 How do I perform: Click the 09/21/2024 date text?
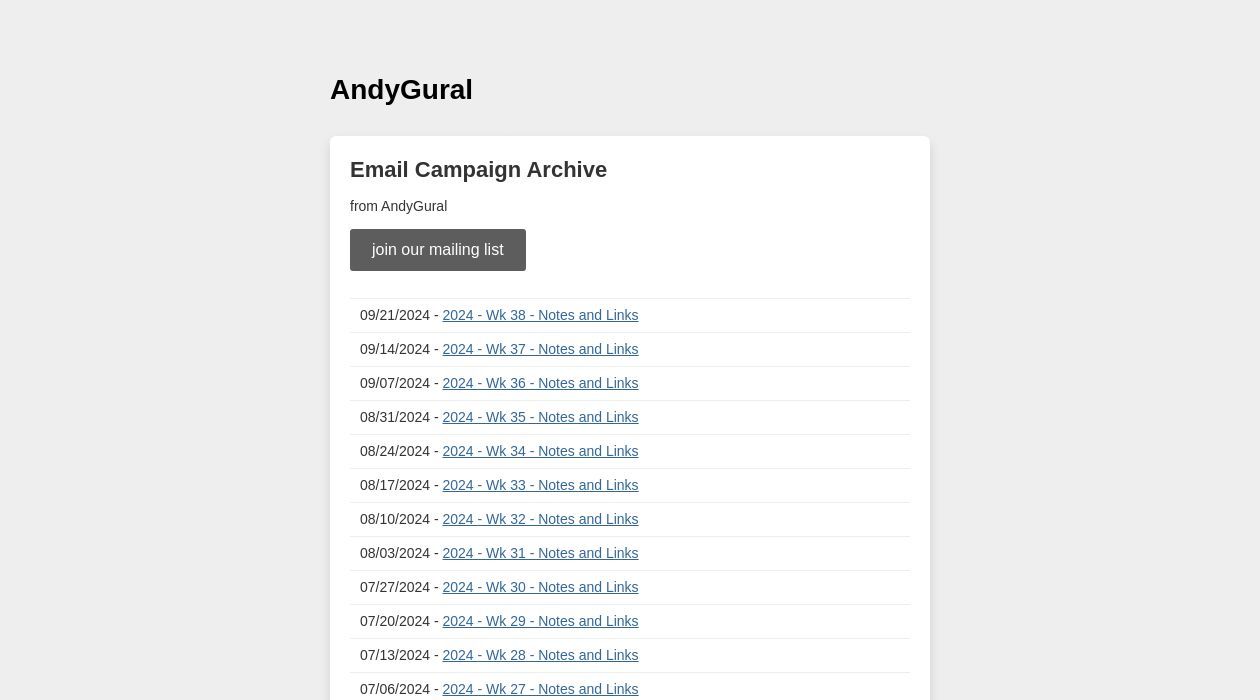(395, 315)
